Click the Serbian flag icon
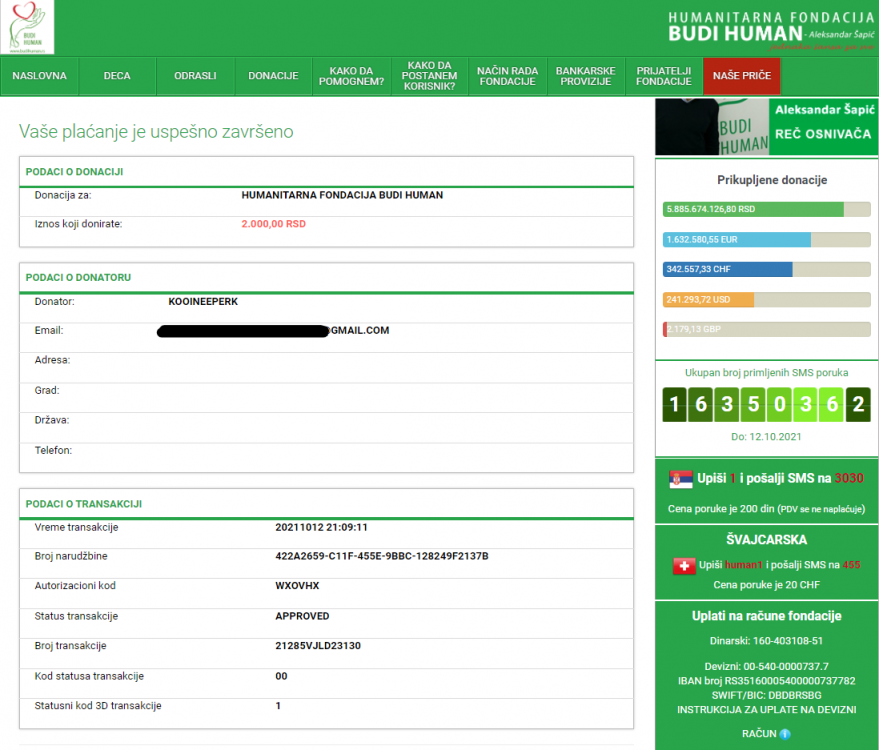The width and height of the screenshot is (879, 750). click(x=680, y=480)
